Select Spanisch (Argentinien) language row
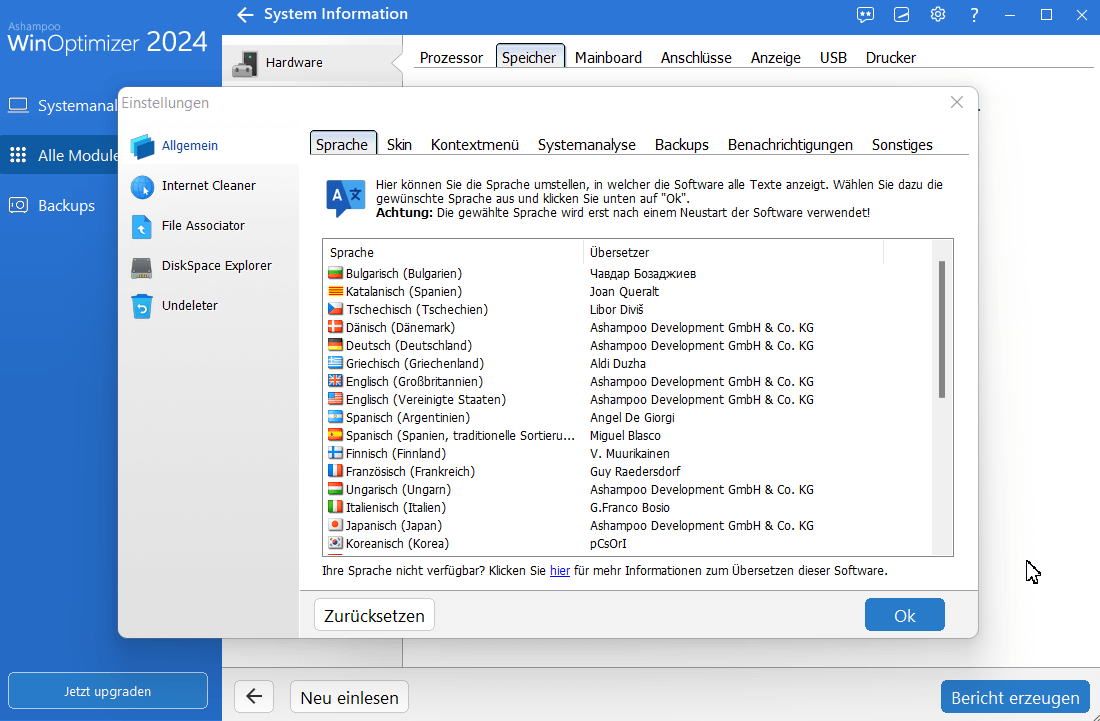1100x721 pixels. coord(628,418)
